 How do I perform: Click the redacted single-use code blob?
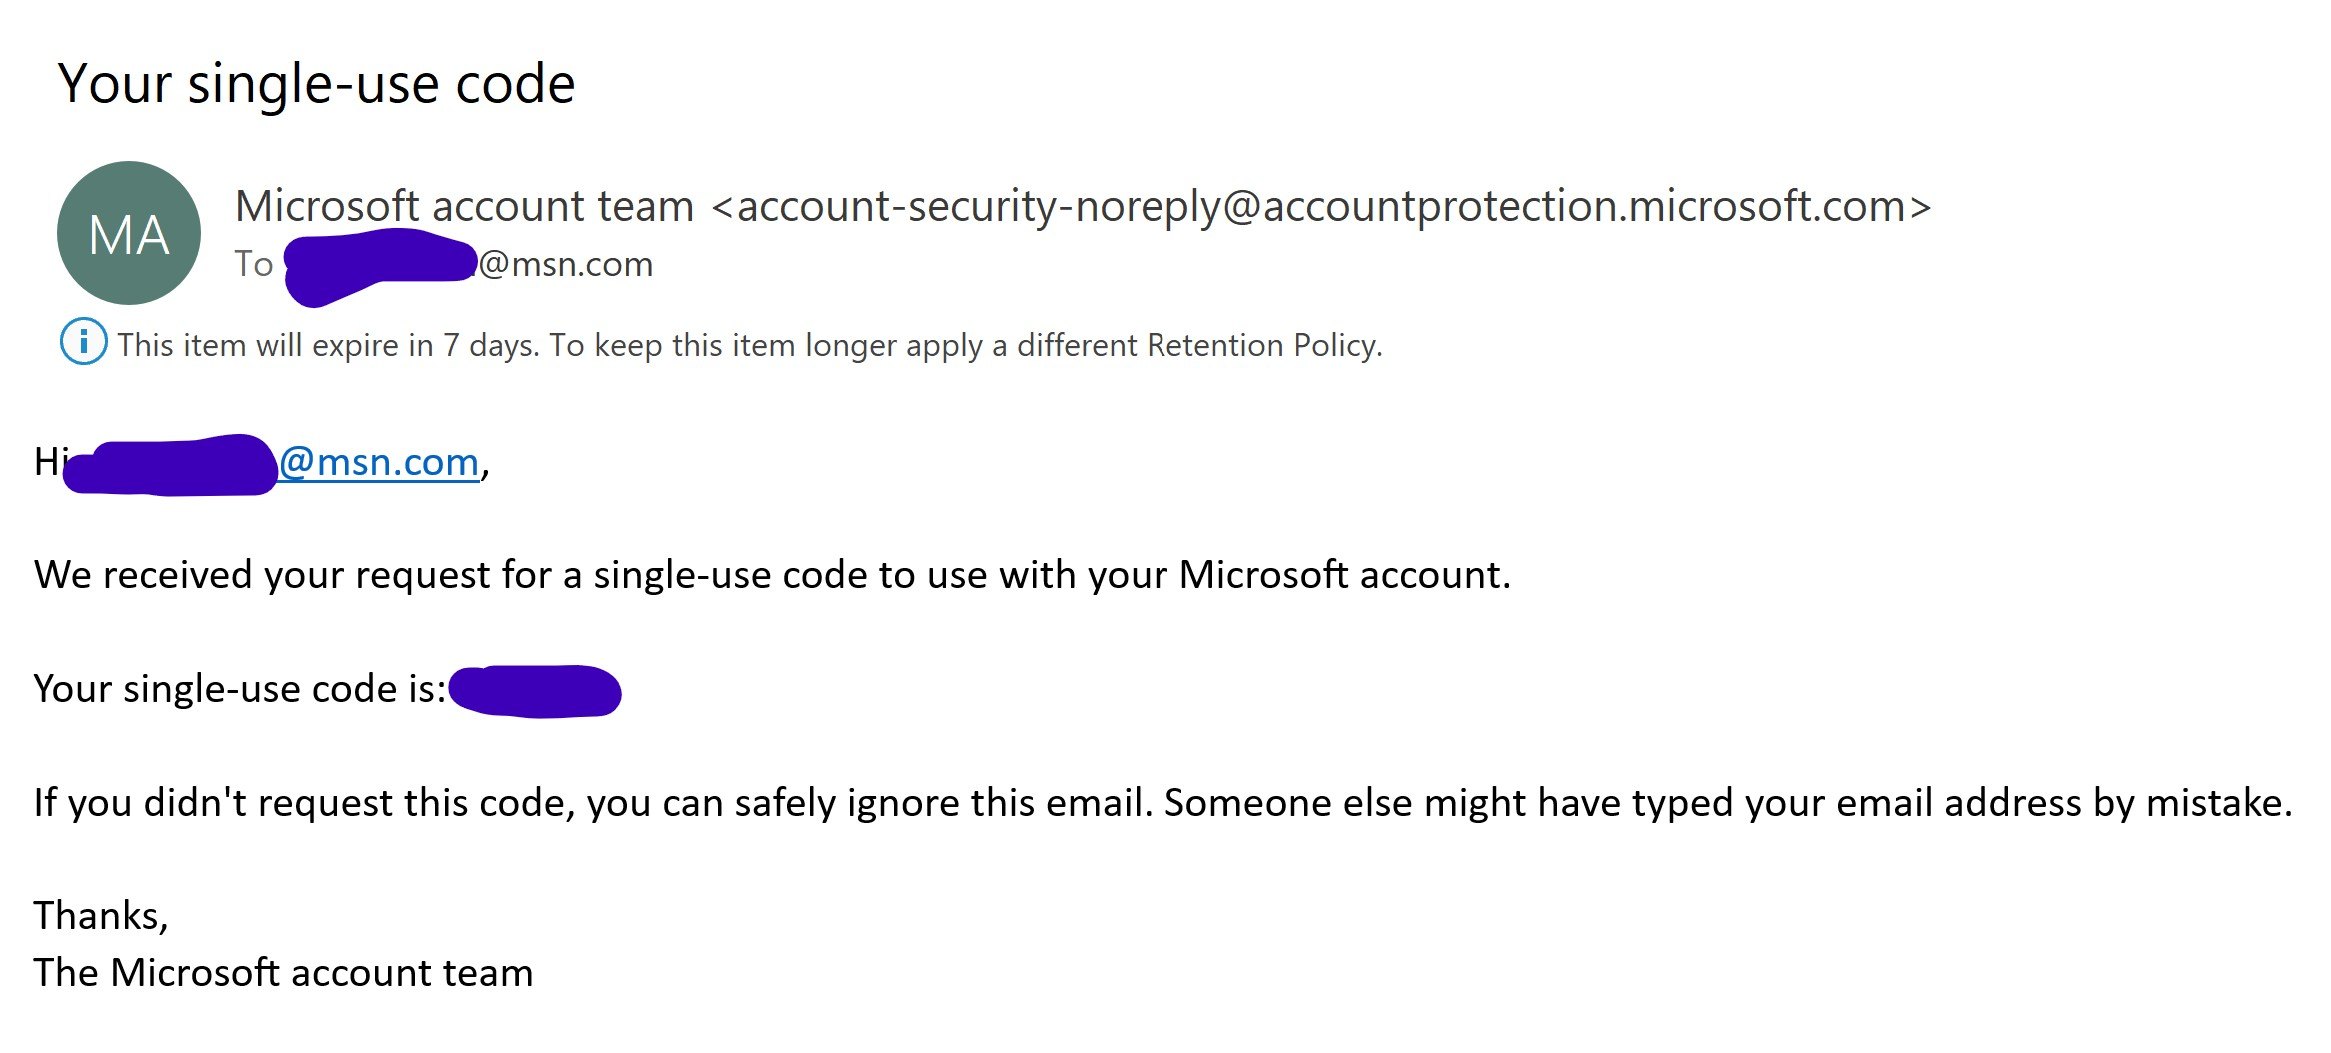(535, 691)
